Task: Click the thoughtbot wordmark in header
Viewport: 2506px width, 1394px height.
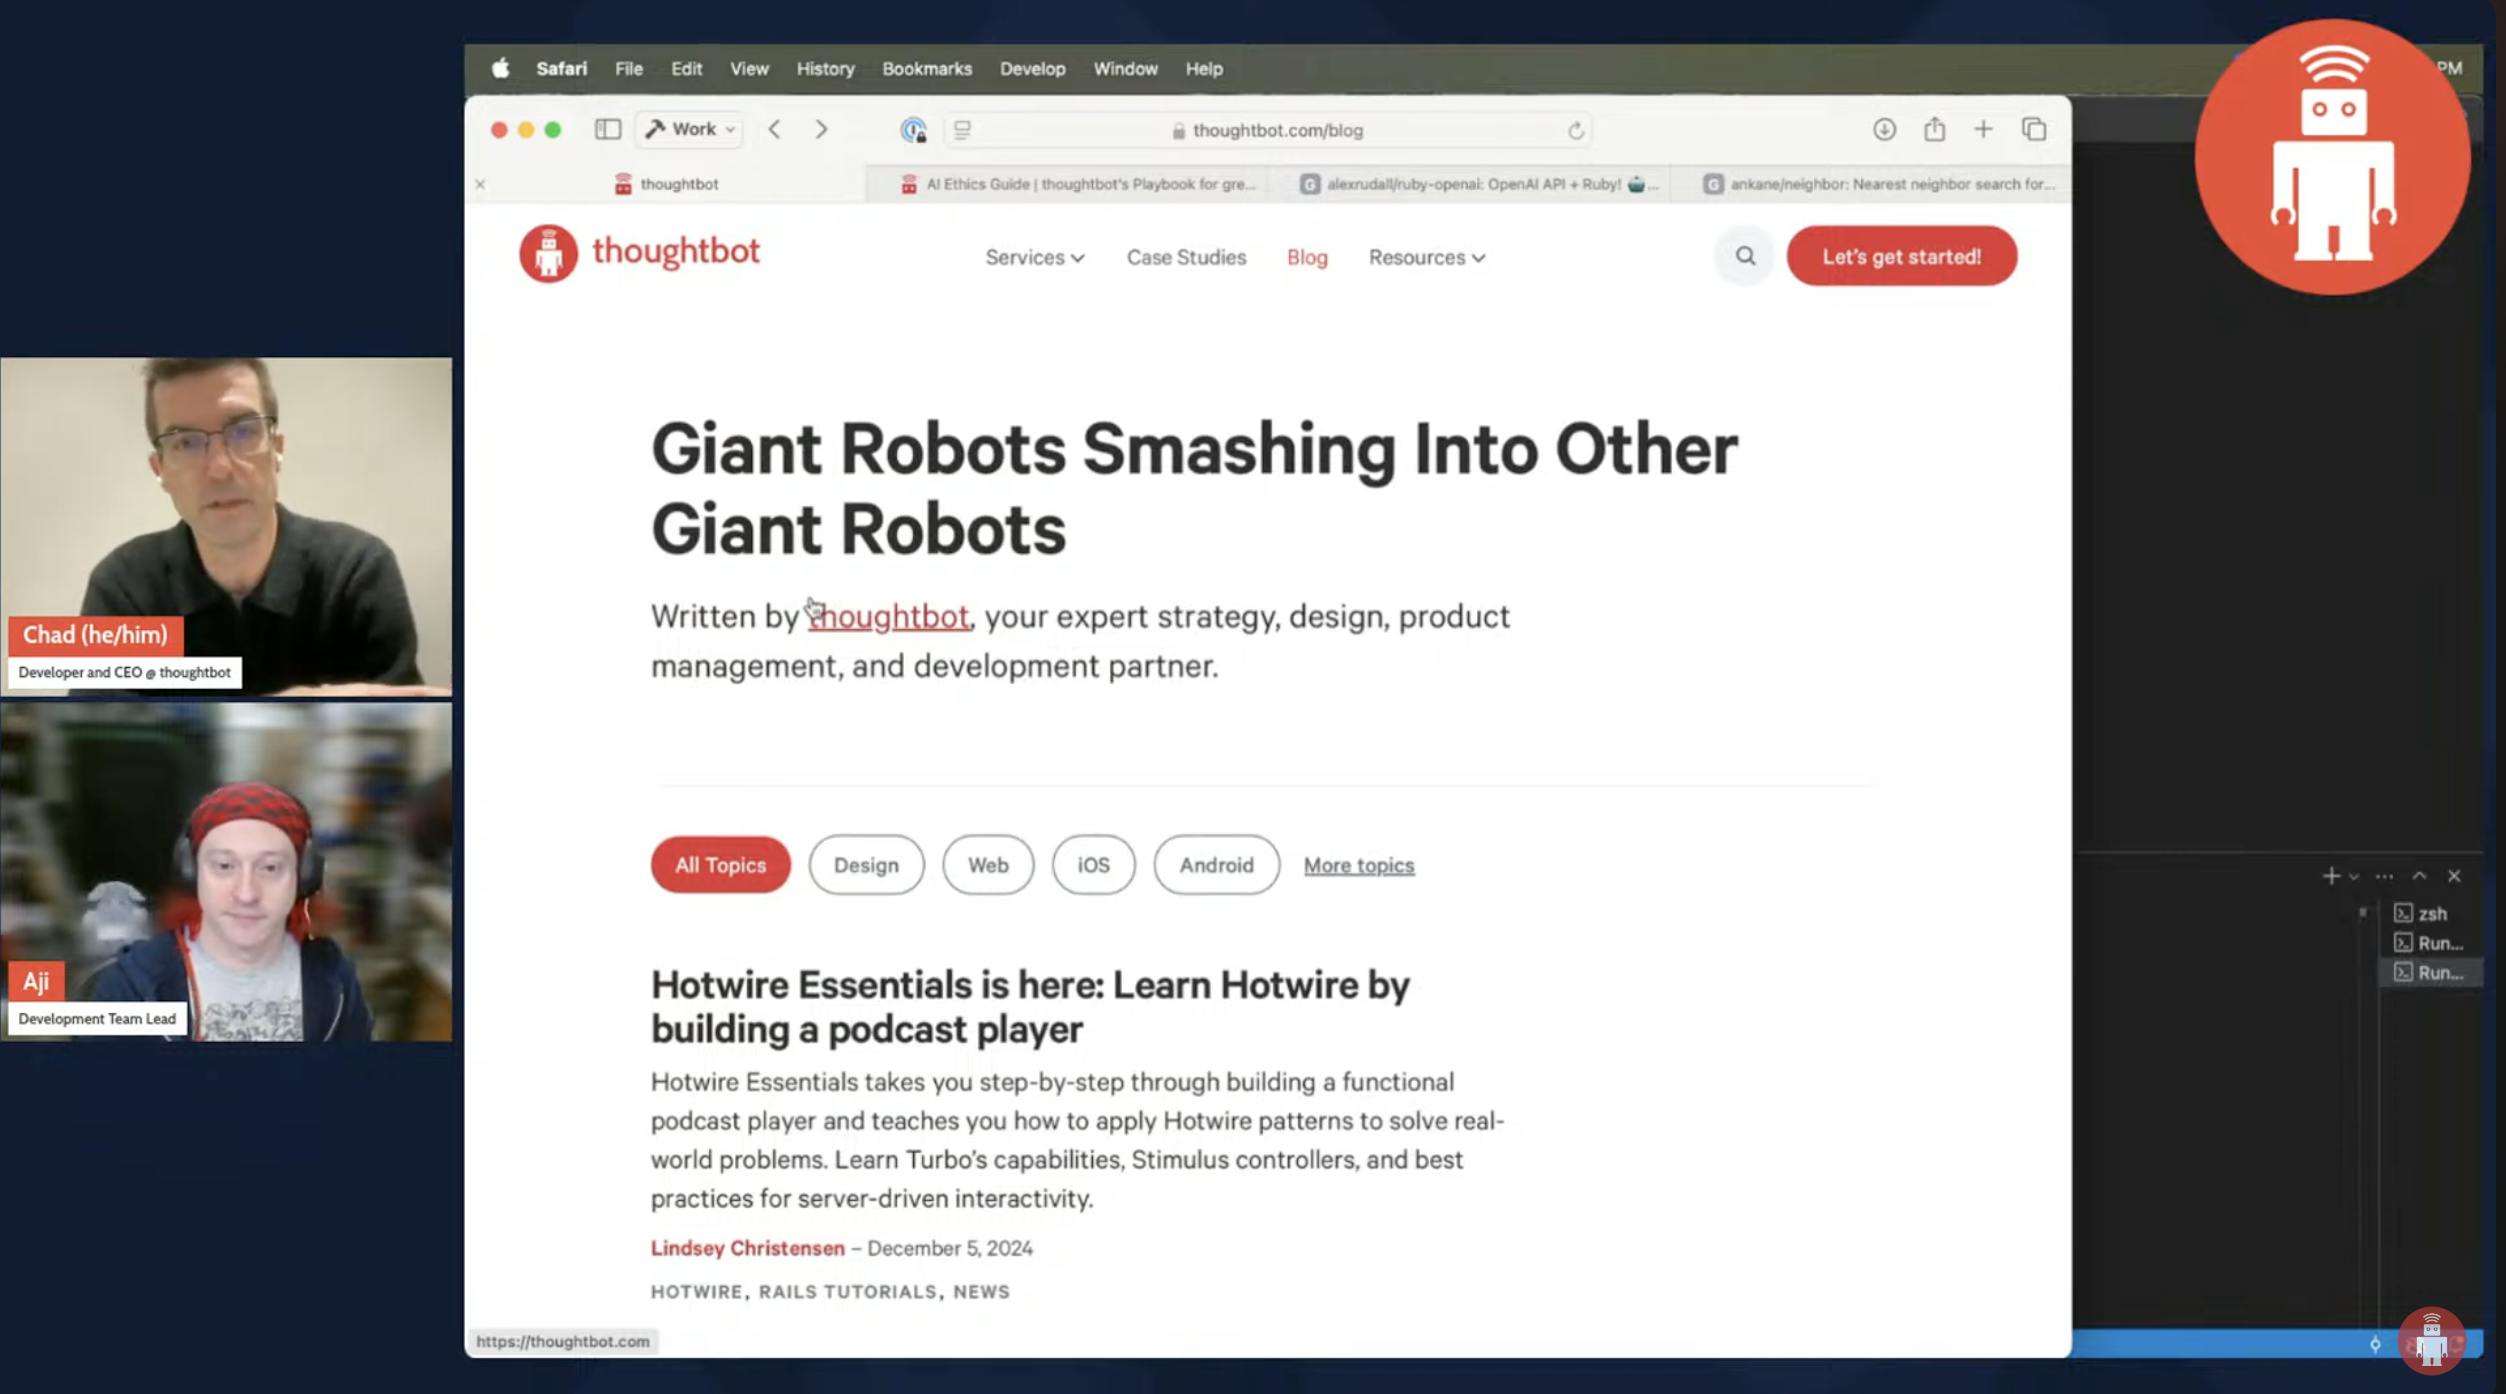Action: (676, 251)
